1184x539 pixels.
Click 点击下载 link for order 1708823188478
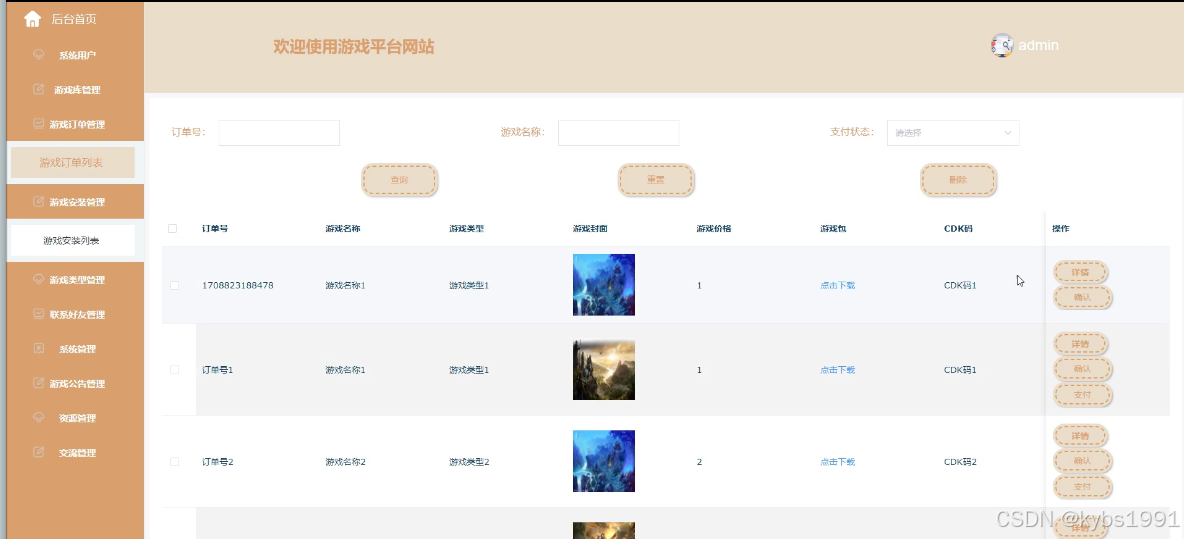pyautogui.click(x=837, y=285)
